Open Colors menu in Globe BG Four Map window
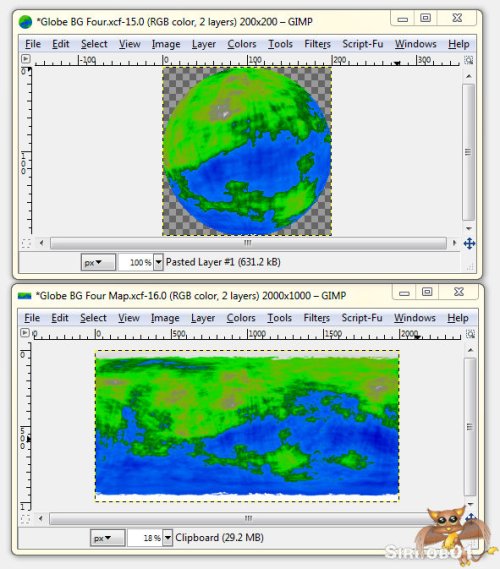This screenshot has height=569, width=500. click(x=241, y=318)
